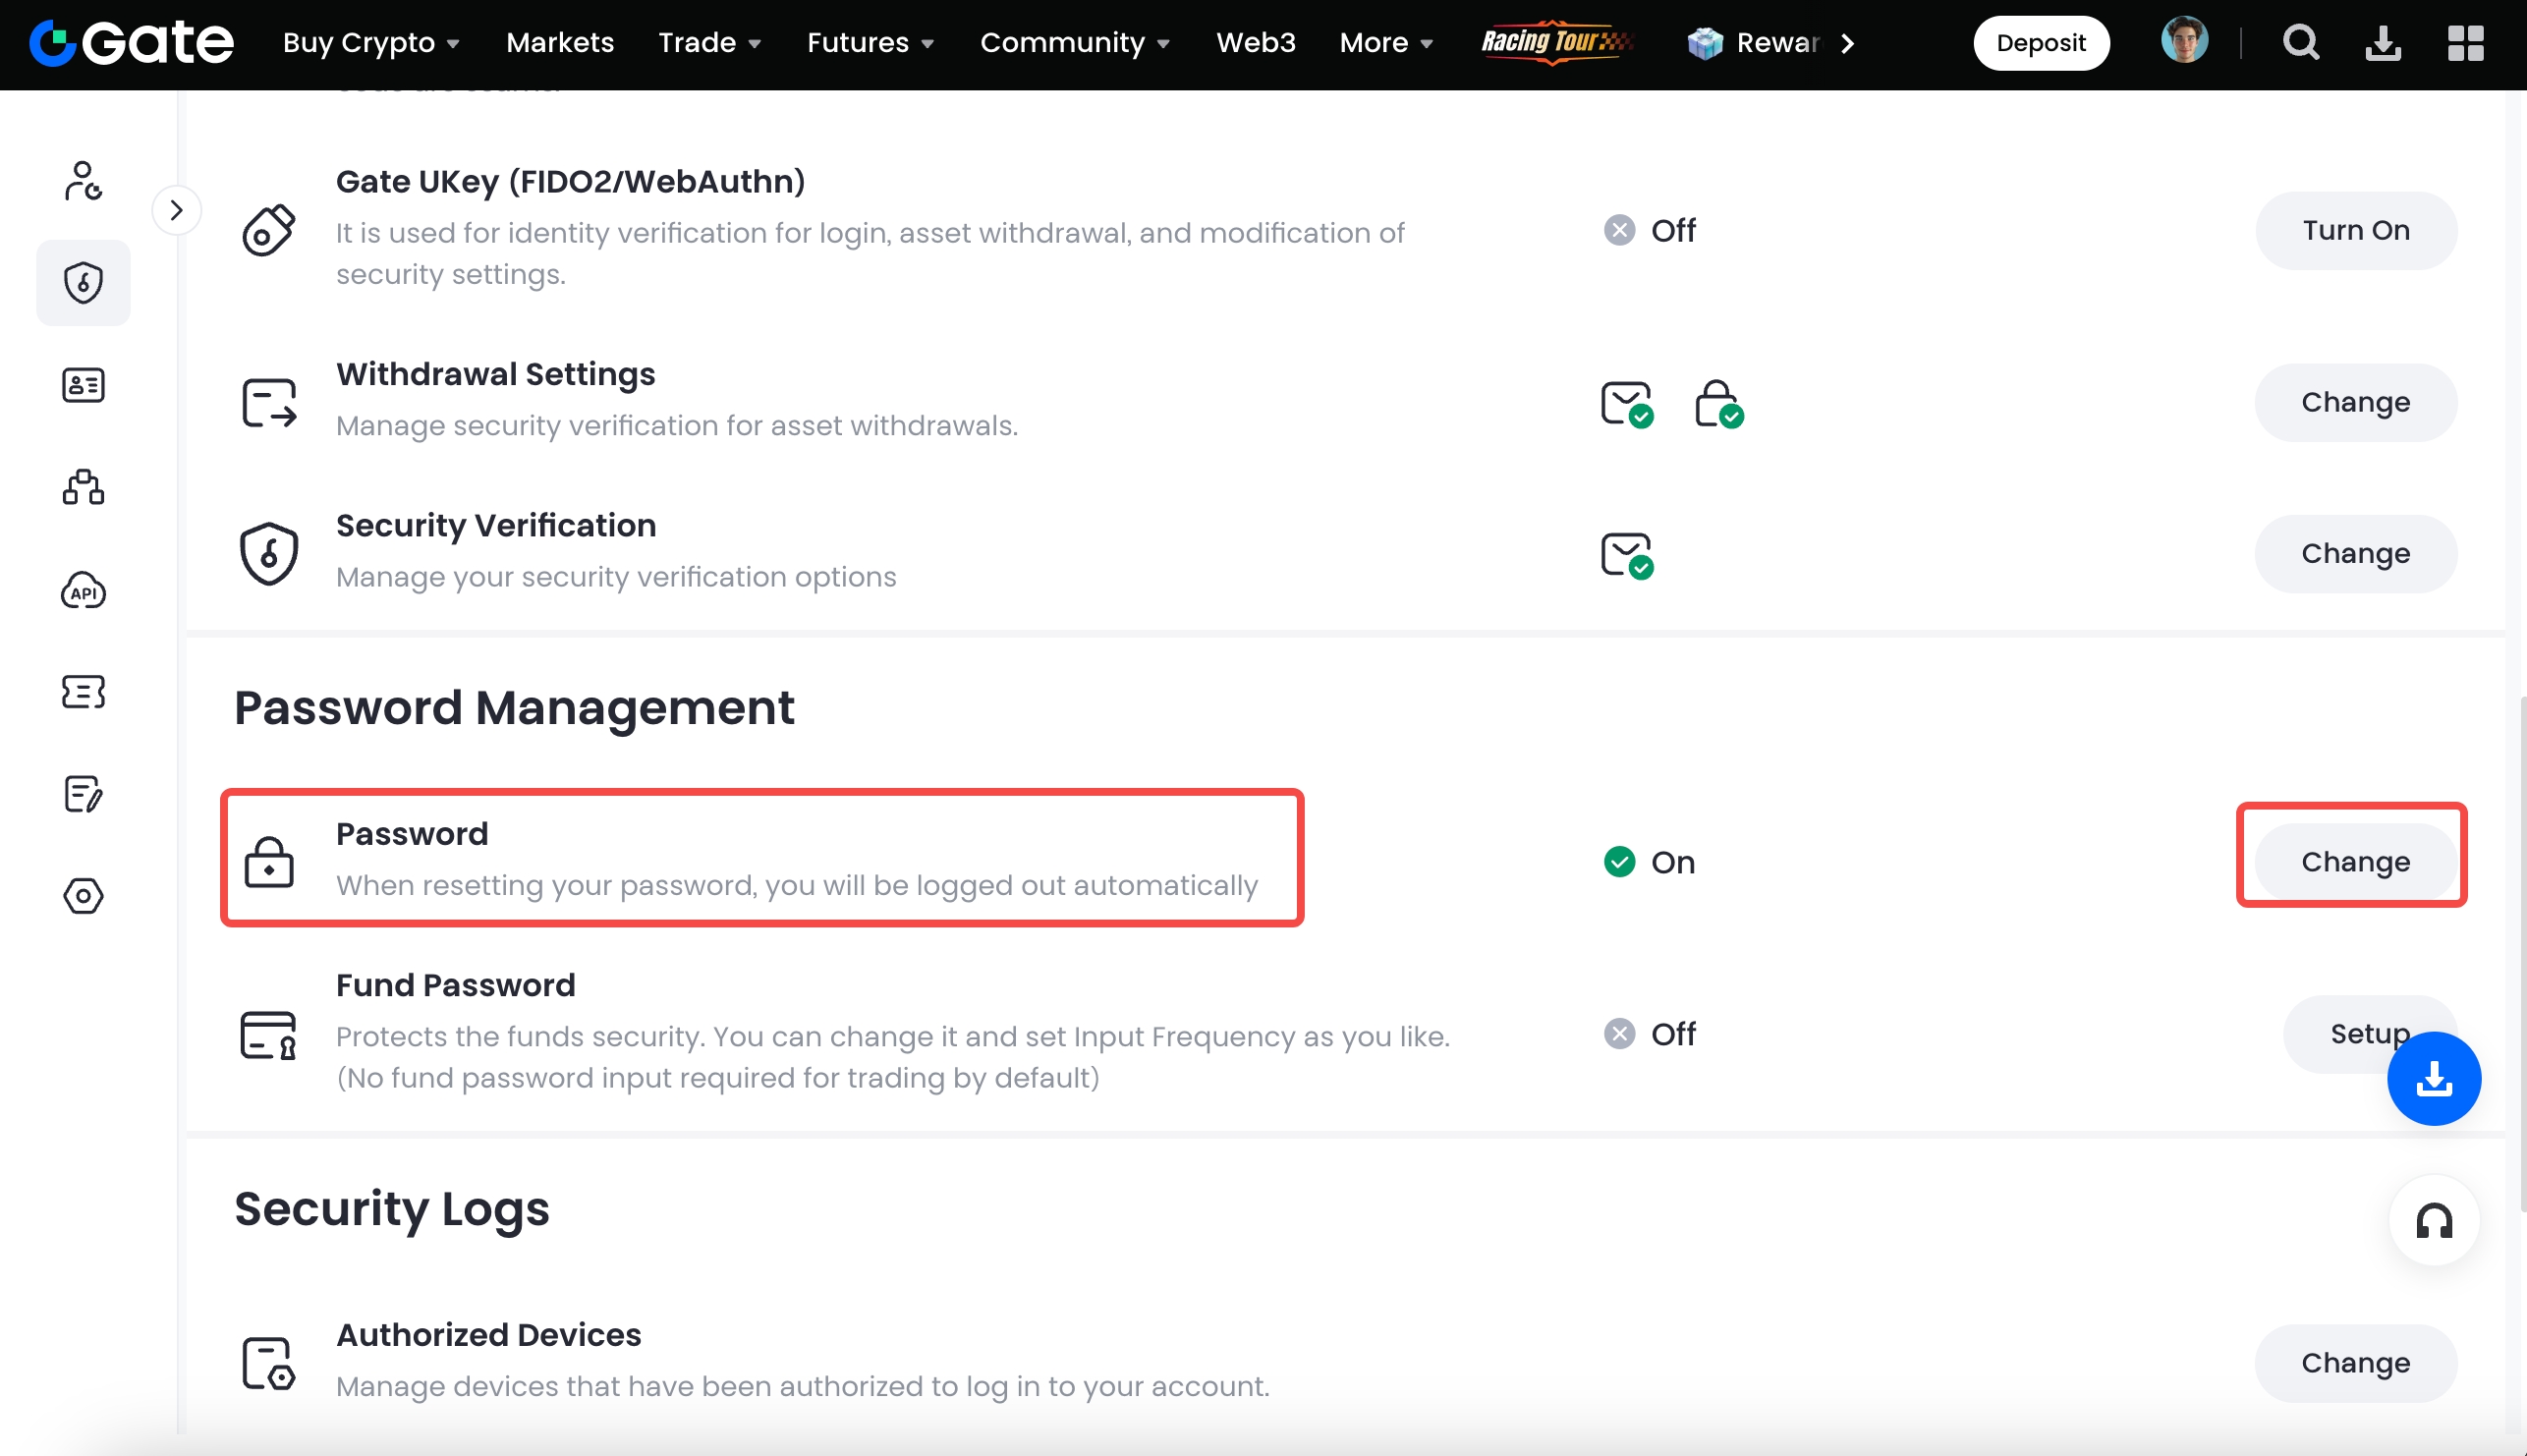The width and height of the screenshot is (2527, 1456).
Task: Expand the Buy Crypto dropdown
Action: (x=371, y=43)
